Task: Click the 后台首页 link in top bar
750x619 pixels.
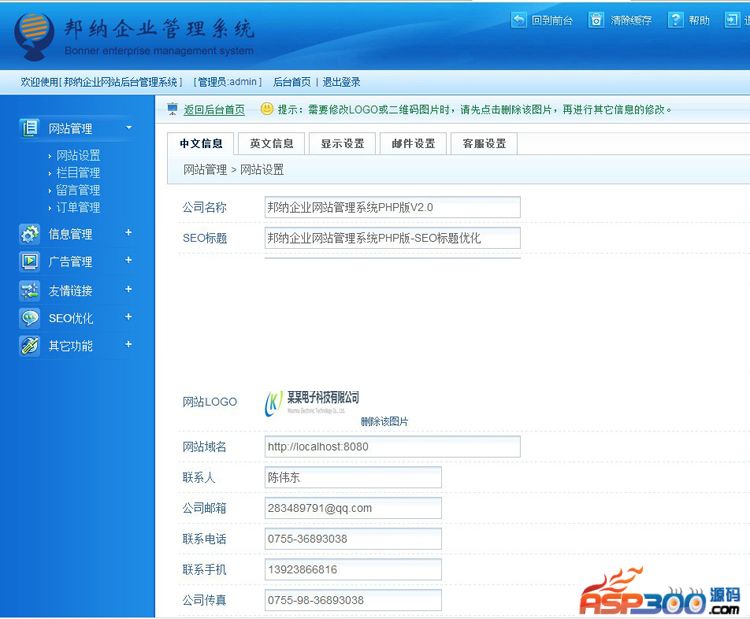Action: pos(292,82)
